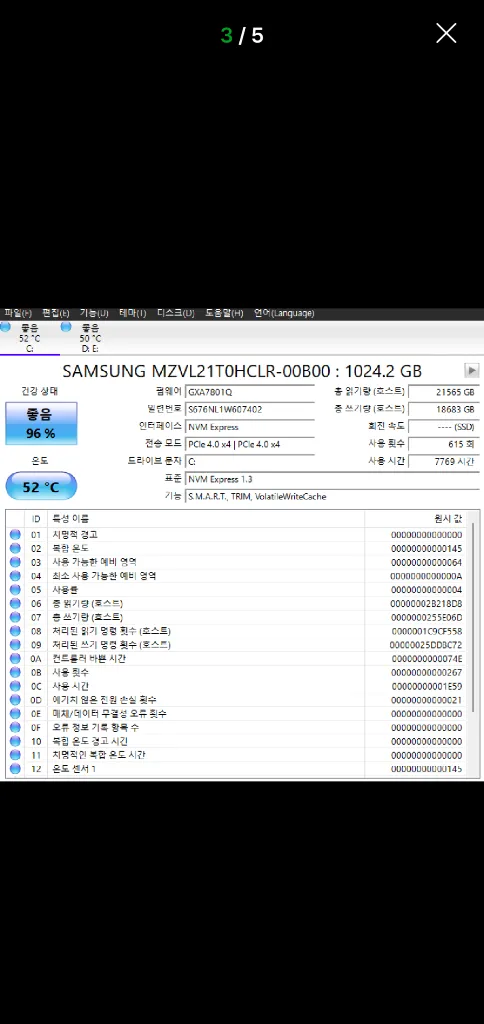The image size is (484, 1024).
Task: Select raw value 0000000255E06D
Action: 426,617
